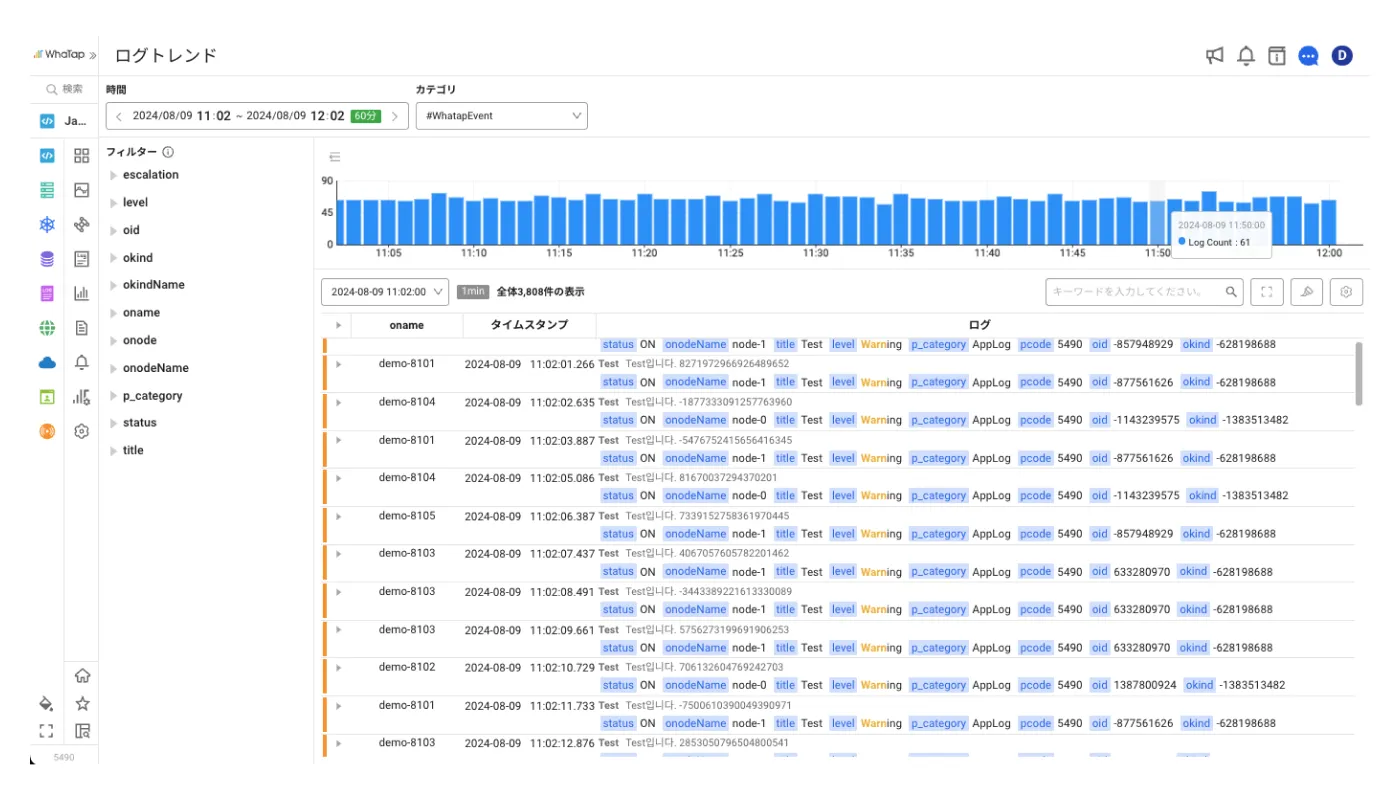The width and height of the screenshot is (1400, 800).
Task: Select the green server icon in sidebar
Action: [x=47, y=190]
